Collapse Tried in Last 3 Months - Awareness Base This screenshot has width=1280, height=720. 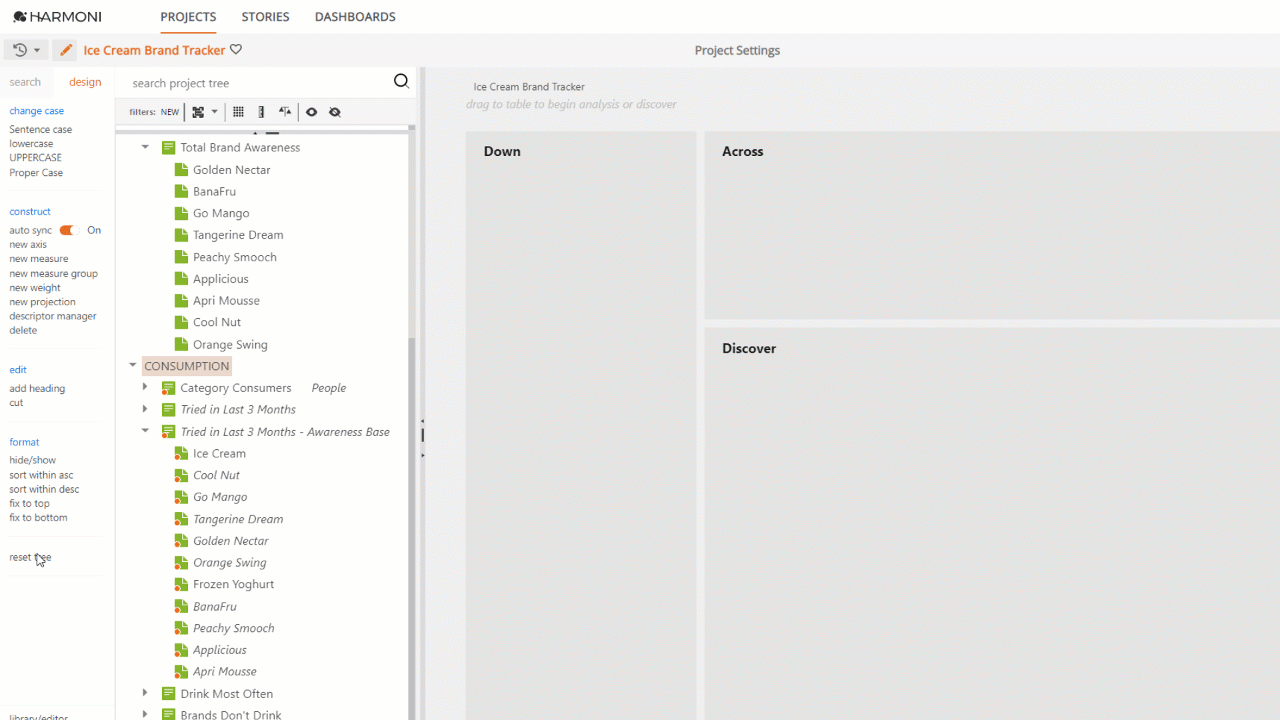tap(145, 431)
